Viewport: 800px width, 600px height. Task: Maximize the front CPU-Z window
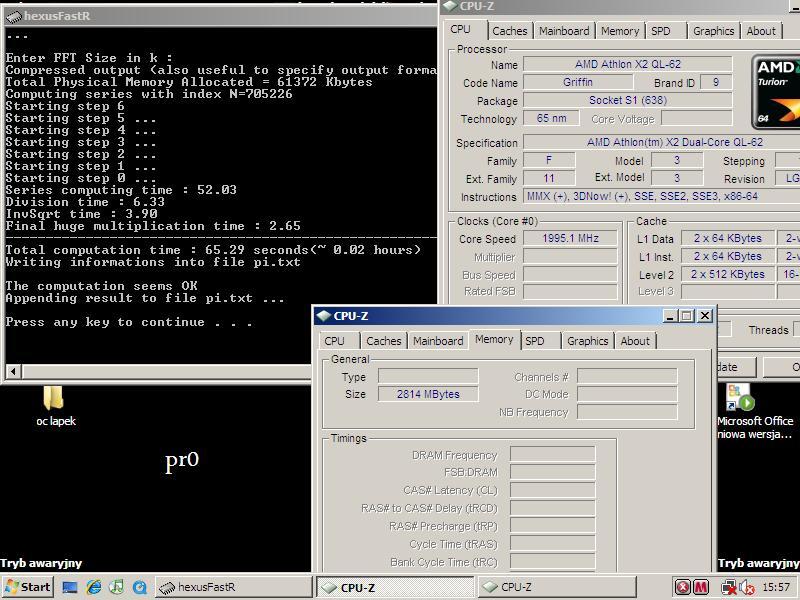[687, 316]
